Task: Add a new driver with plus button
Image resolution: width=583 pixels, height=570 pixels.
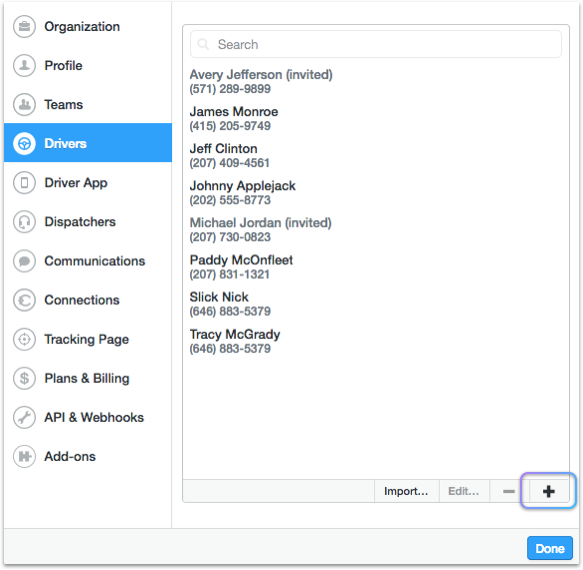Action: point(548,491)
